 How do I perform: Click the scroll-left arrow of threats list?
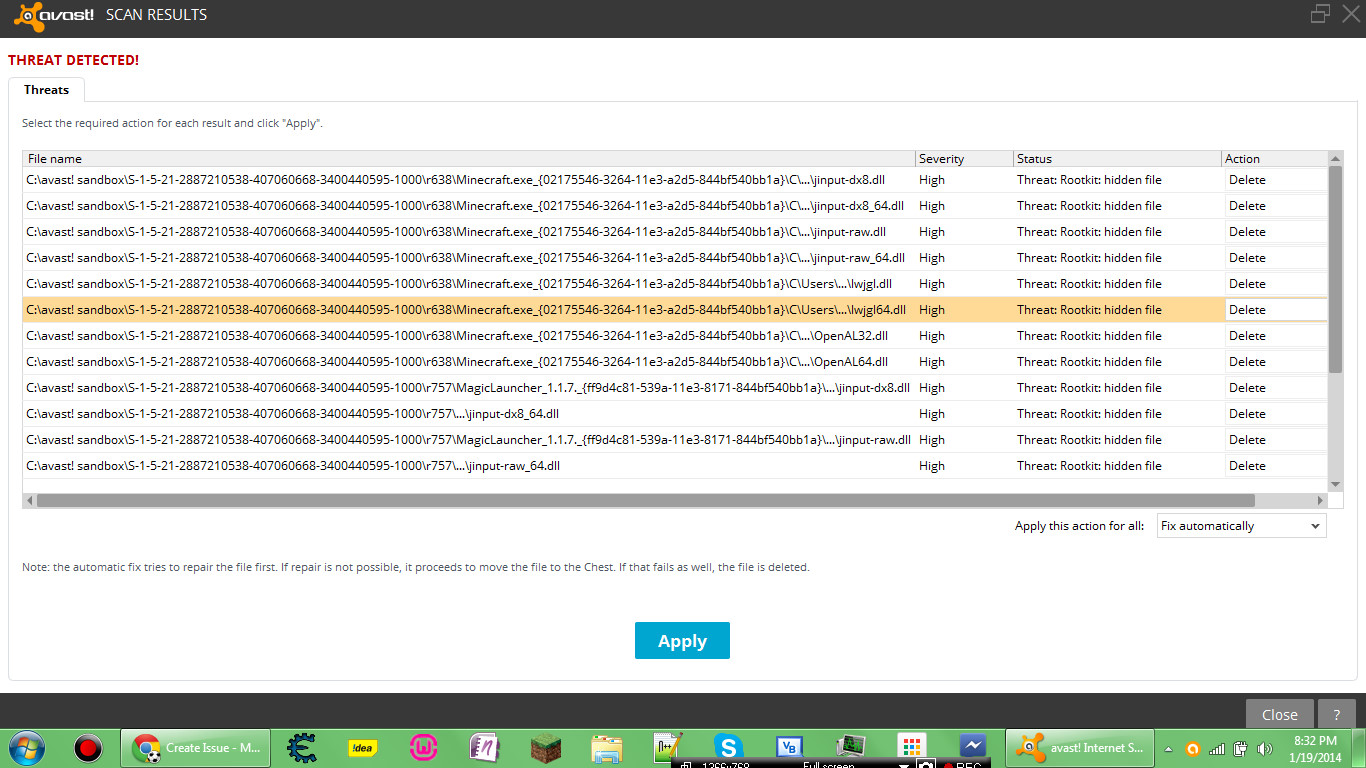[30, 500]
